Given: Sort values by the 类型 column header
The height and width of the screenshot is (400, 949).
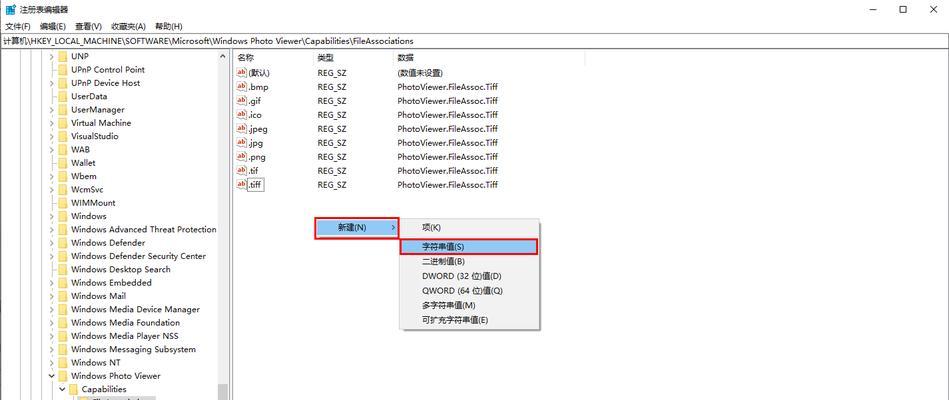Looking at the screenshot, I should click(x=352, y=57).
